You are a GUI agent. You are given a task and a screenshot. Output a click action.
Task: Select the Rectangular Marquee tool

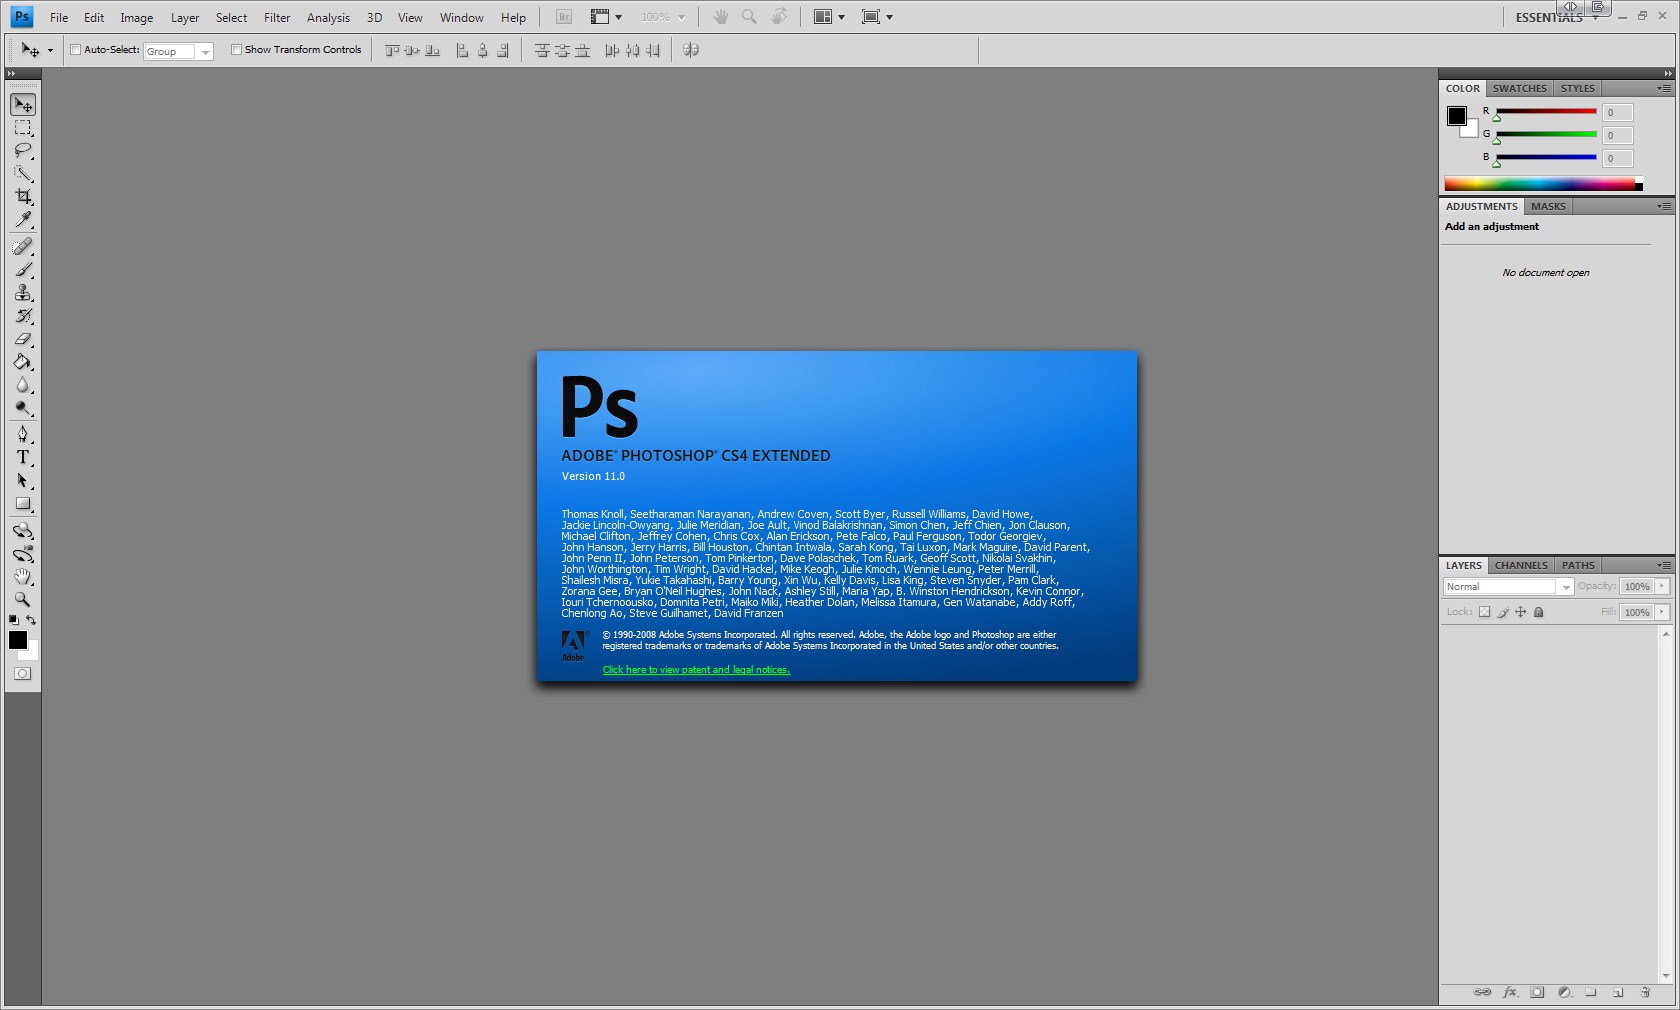[x=23, y=128]
